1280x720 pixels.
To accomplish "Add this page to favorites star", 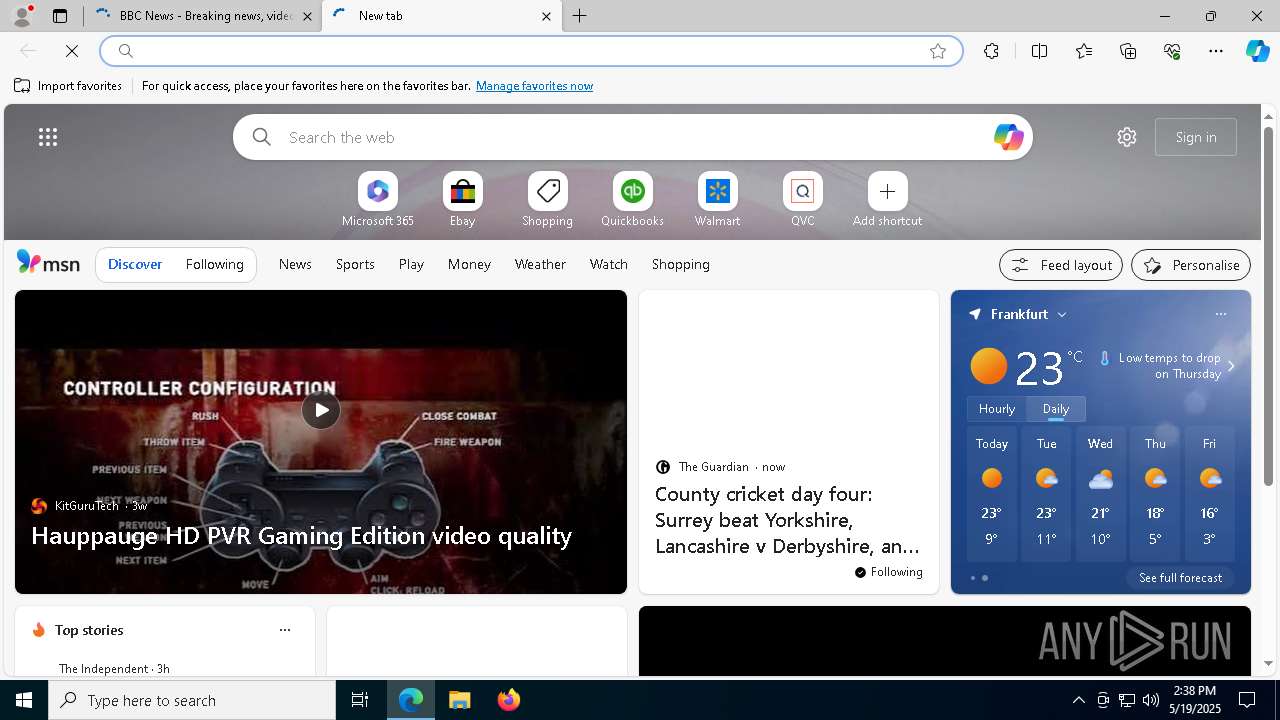I will 938,51.
